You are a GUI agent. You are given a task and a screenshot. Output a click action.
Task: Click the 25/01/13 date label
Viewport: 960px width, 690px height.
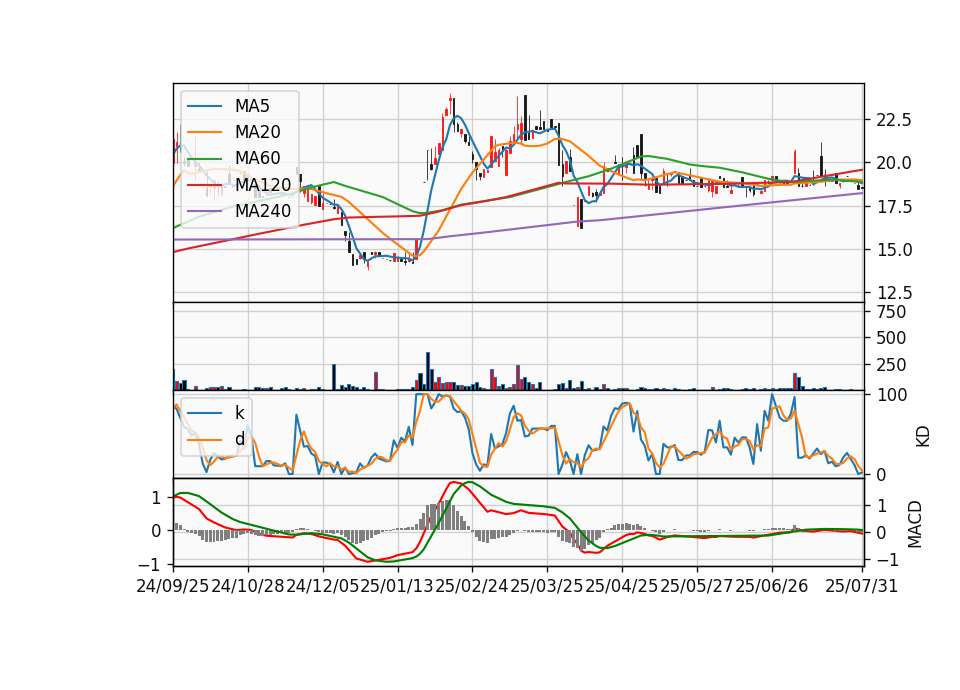(x=397, y=586)
